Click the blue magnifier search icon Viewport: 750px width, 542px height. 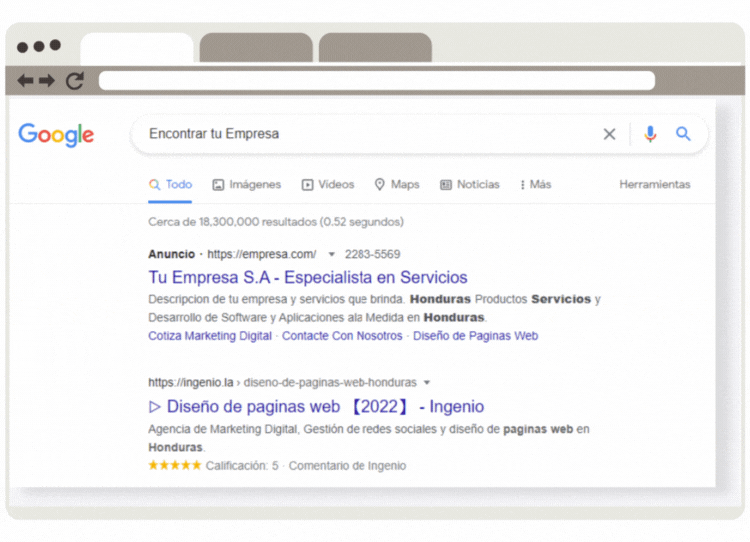click(x=683, y=134)
